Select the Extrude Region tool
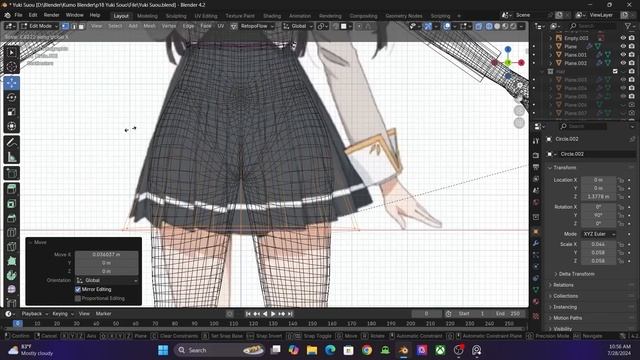Image resolution: width=640 pixels, height=360 pixels. 11,189
